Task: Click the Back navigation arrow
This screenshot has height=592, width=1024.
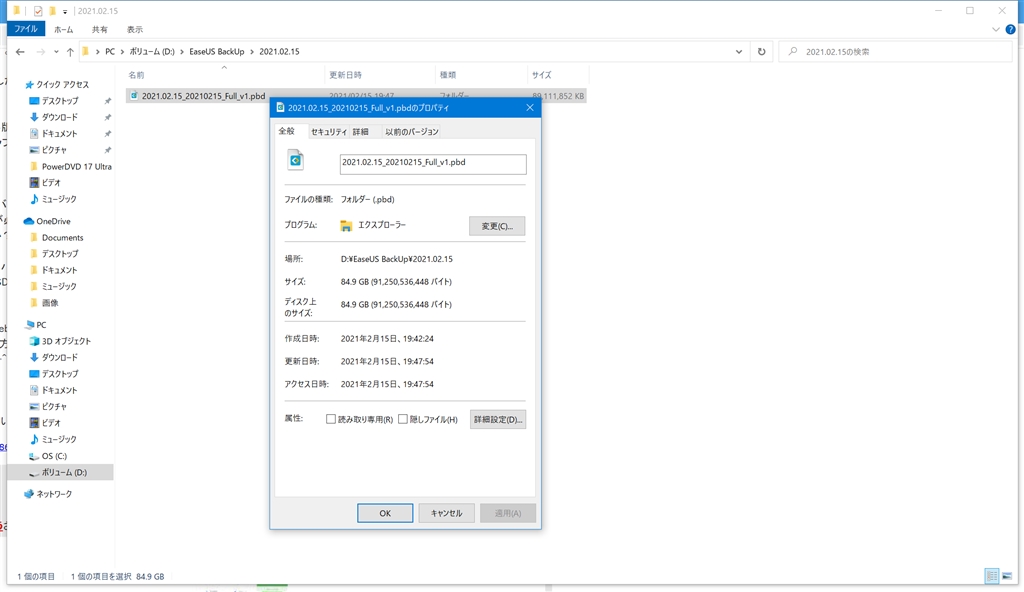Action: click(x=20, y=52)
